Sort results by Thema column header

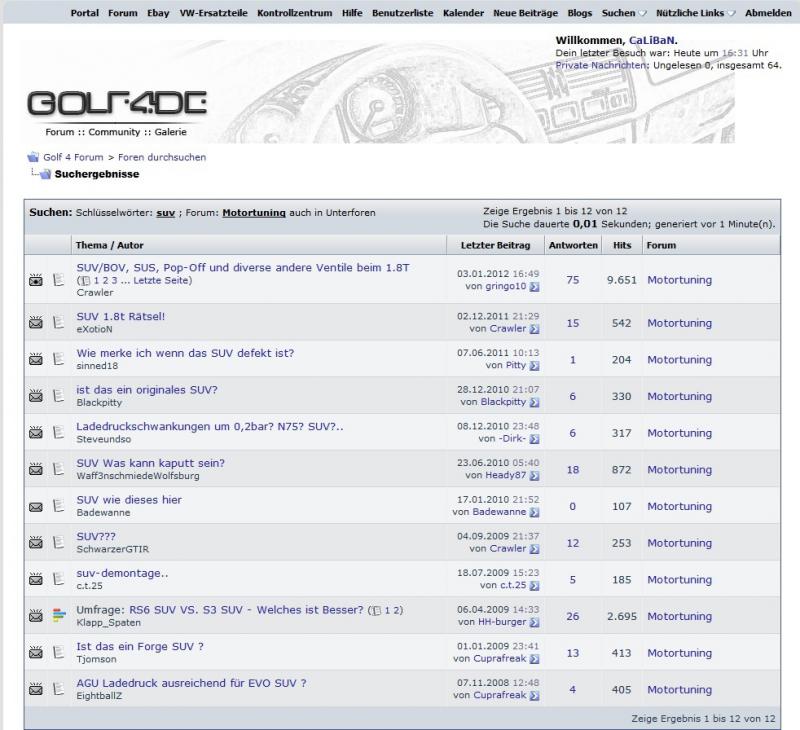91,245
